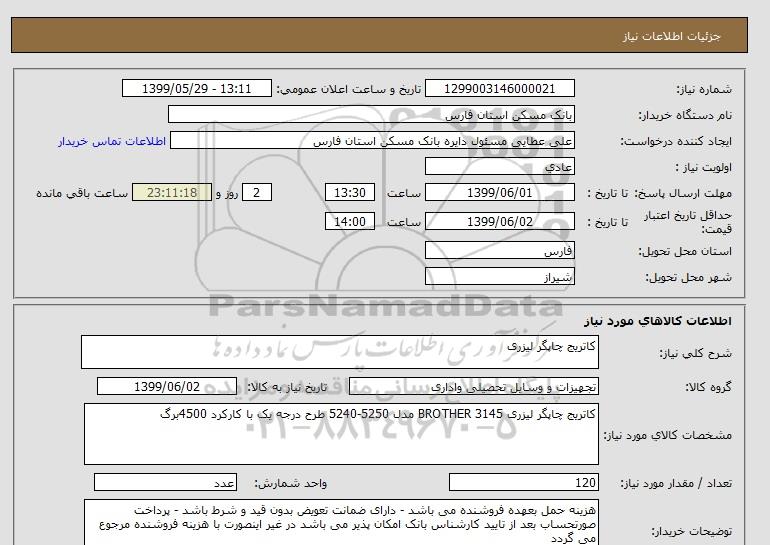Click the unit of measure field عدد
This screenshot has width=770, height=545.
(165, 482)
